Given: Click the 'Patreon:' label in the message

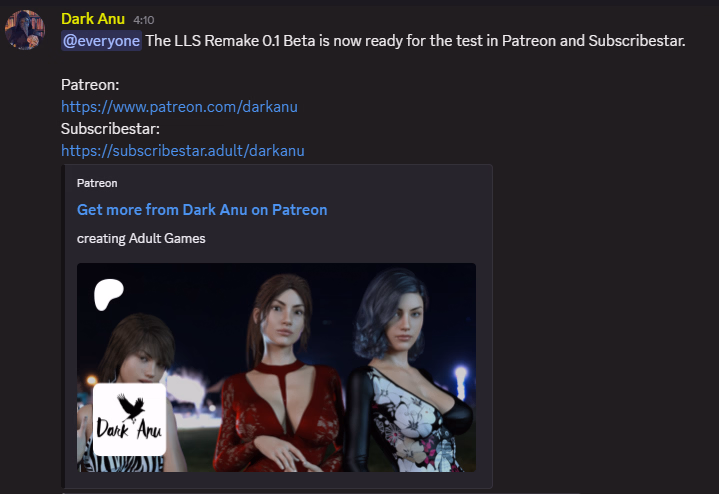Looking at the screenshot, I should coord(90,85).
